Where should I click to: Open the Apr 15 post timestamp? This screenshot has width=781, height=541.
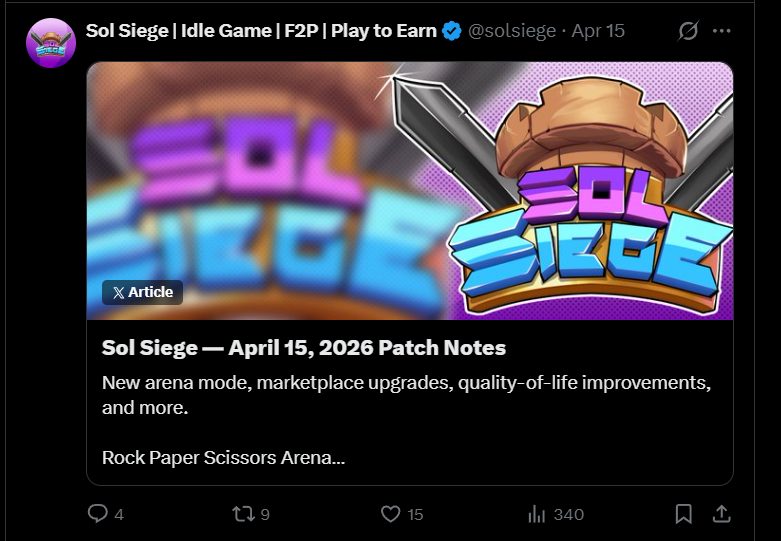598,31
